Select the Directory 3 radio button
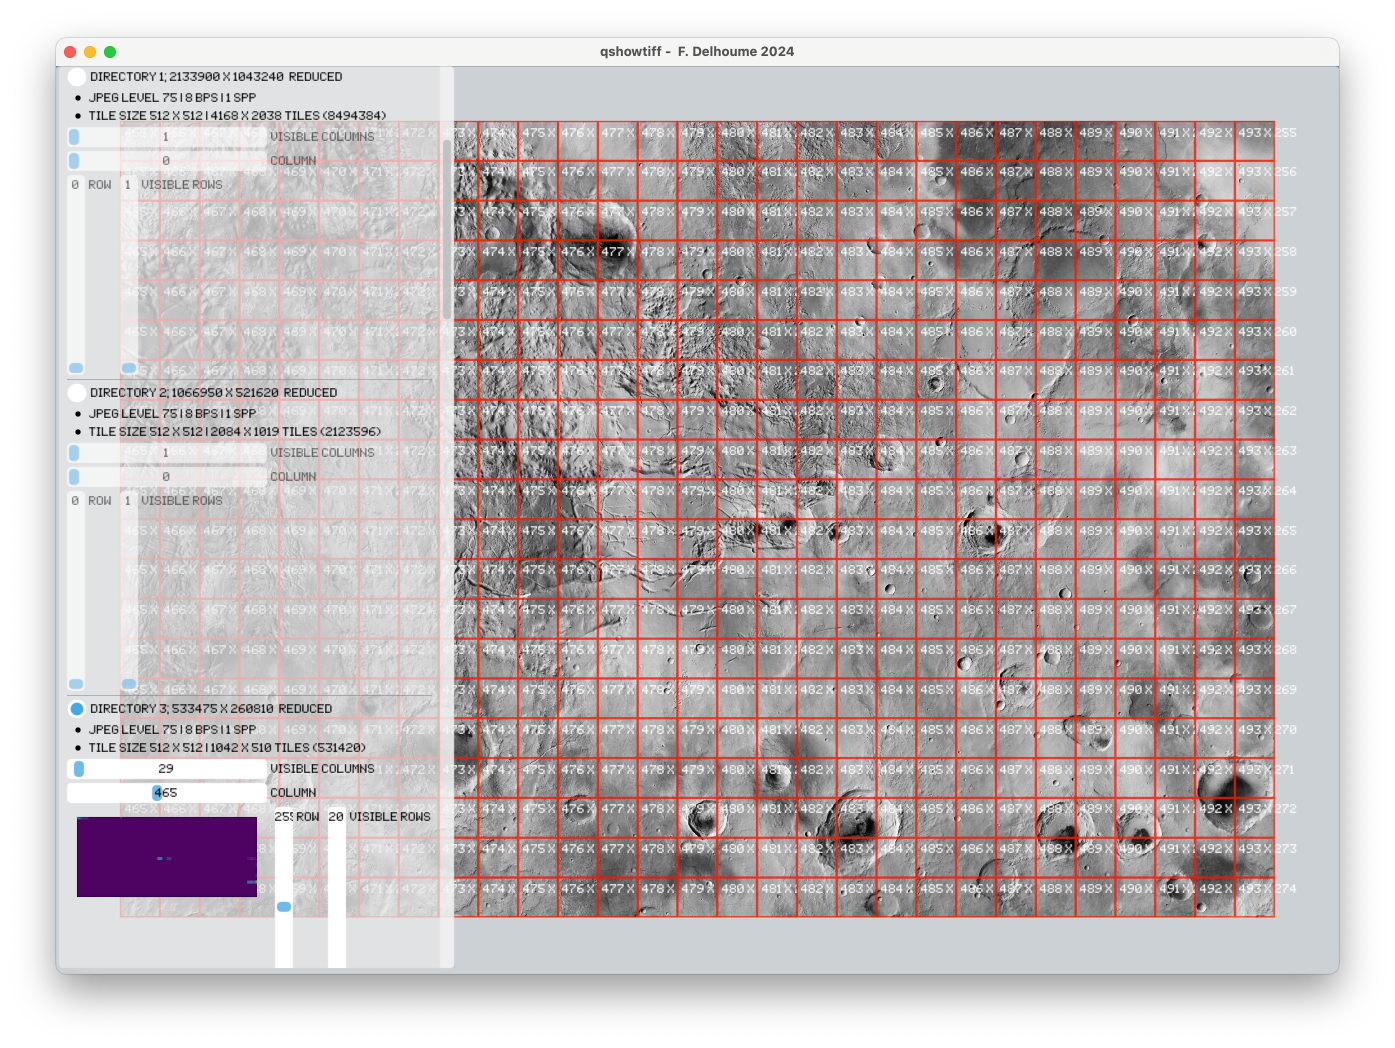 (x=77, y=709)
